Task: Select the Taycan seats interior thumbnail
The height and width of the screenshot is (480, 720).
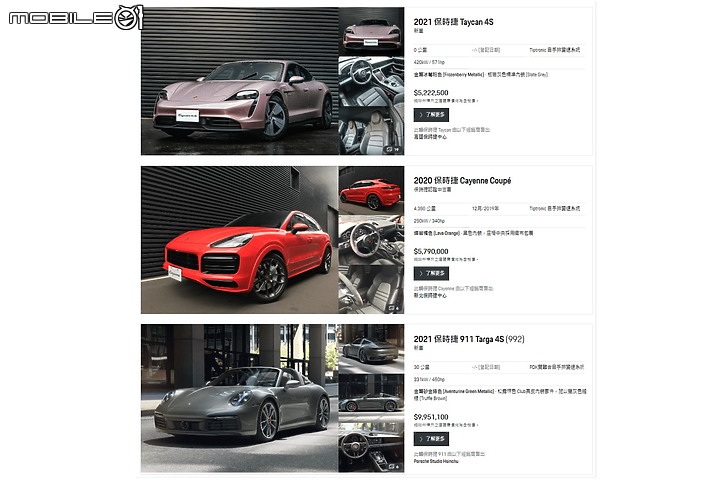Action: tap(371, 130)
